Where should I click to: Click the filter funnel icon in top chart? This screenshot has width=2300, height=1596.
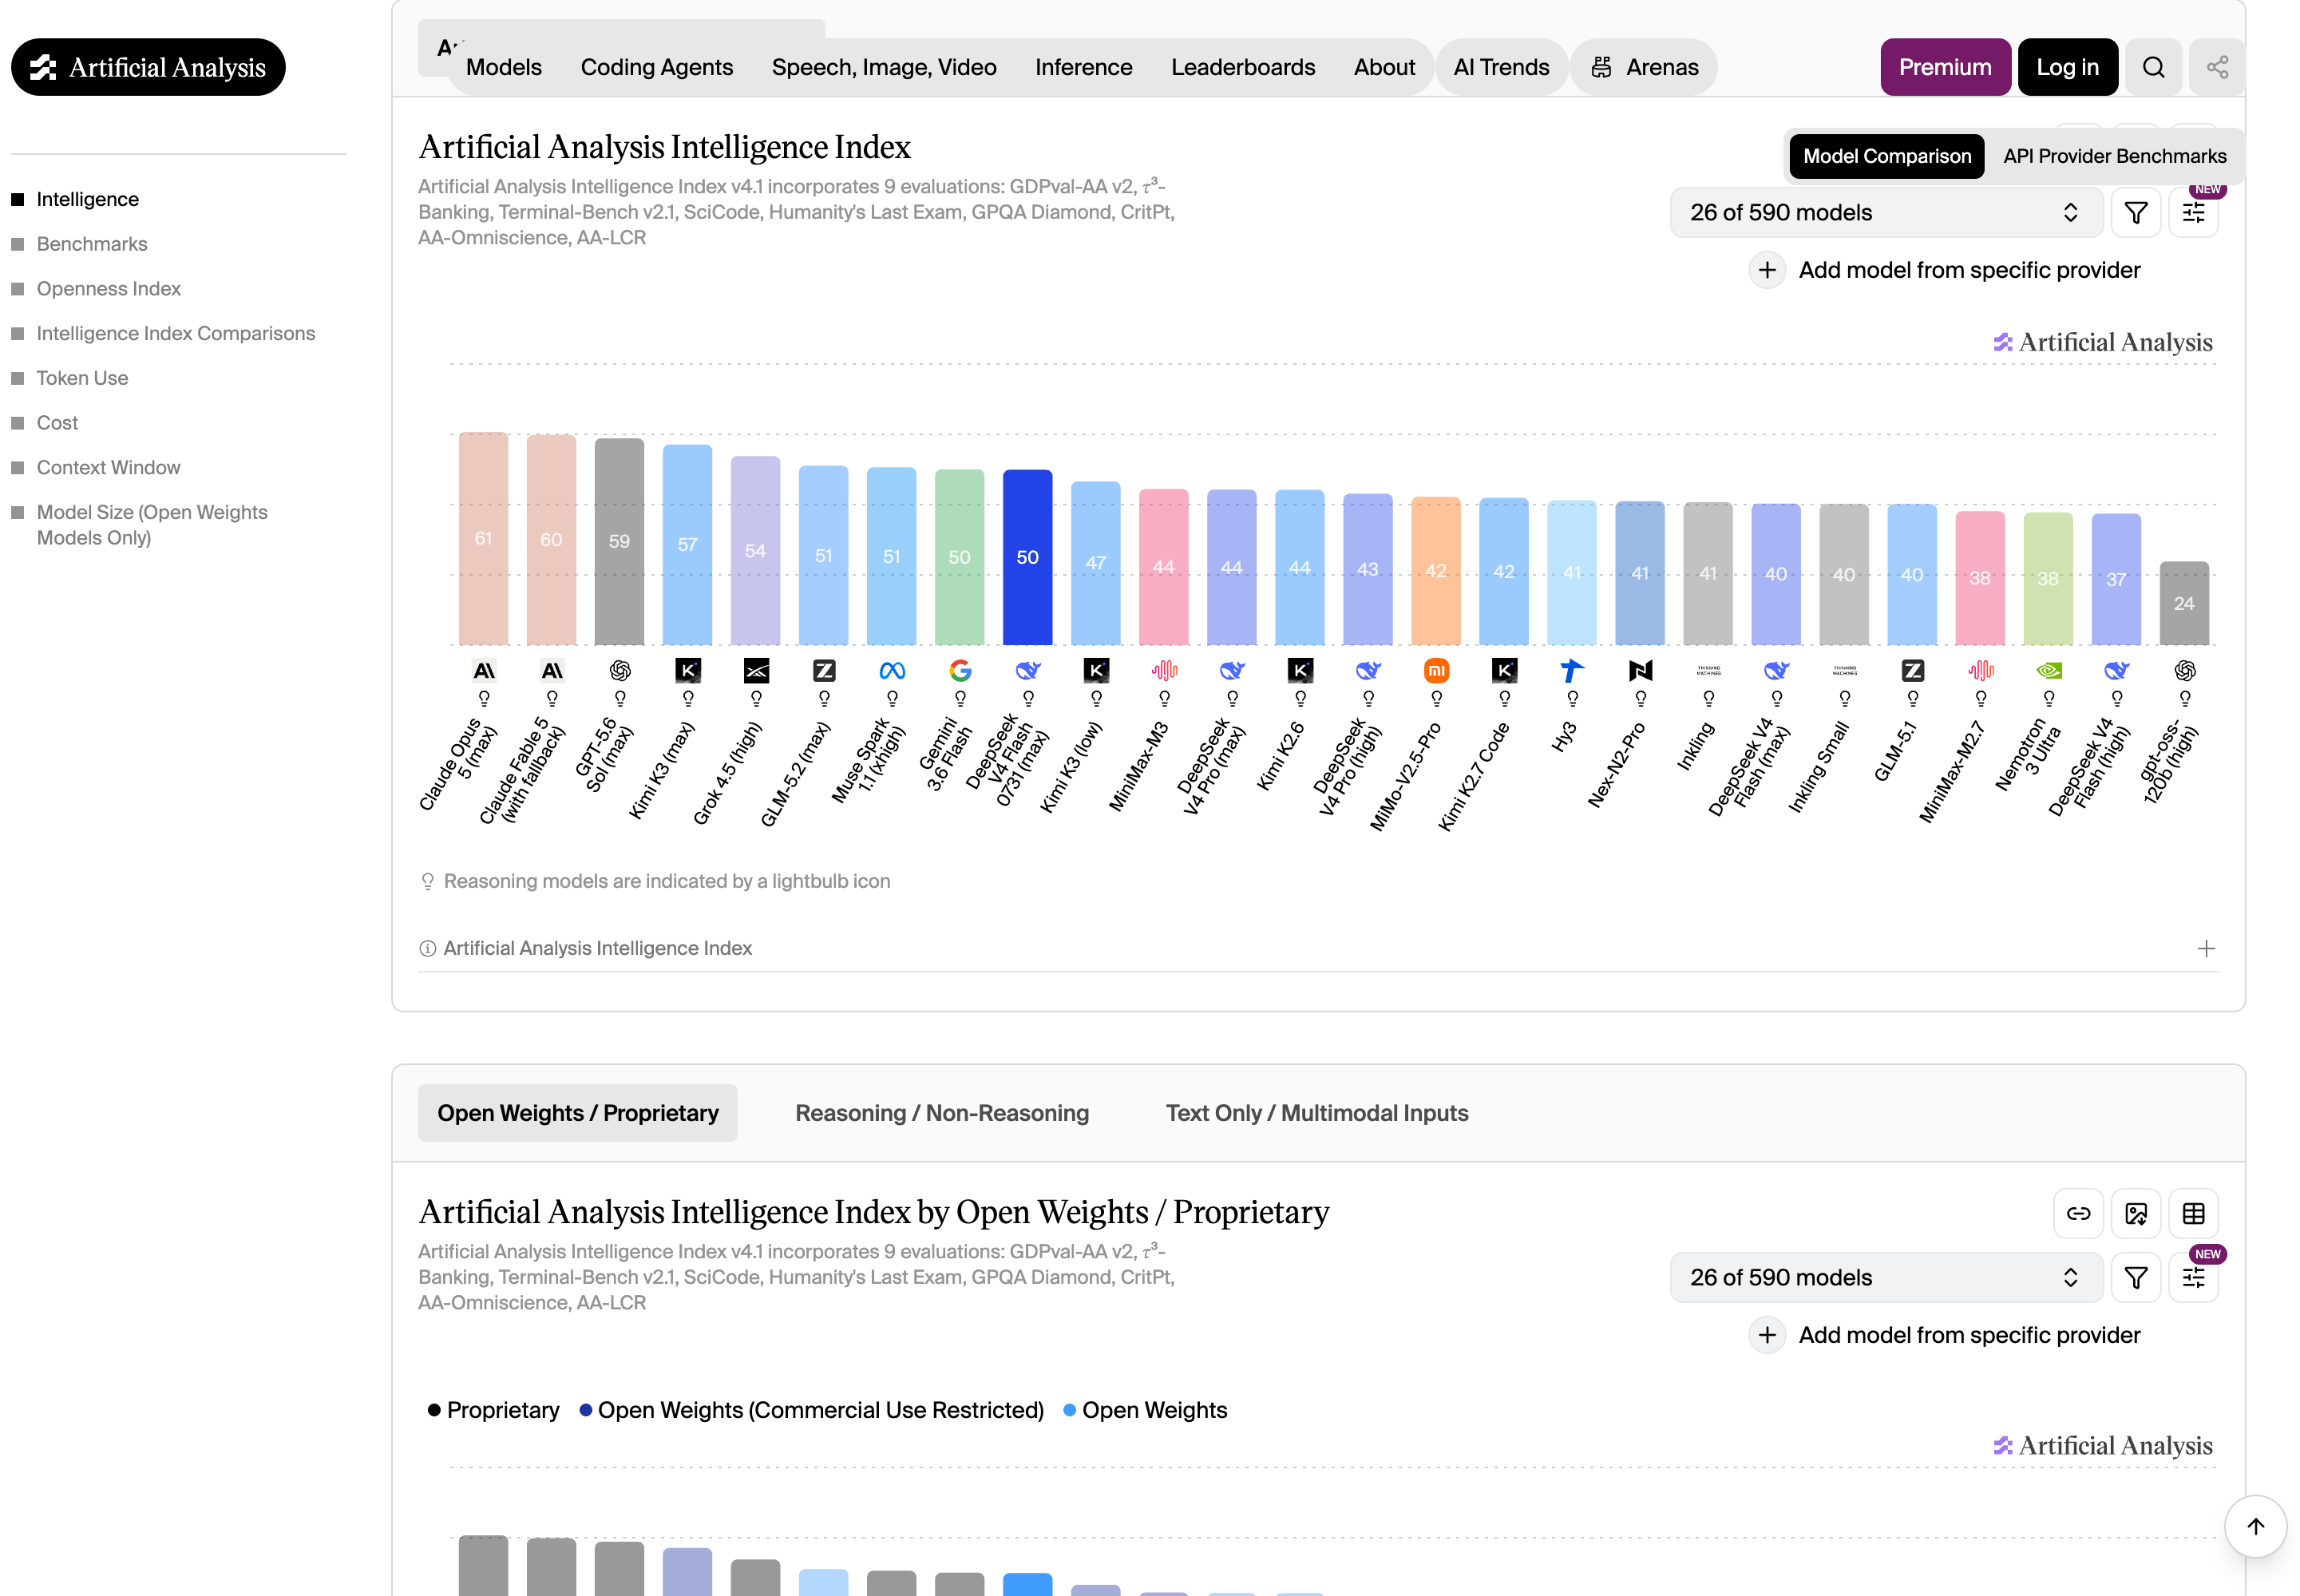[x=2135, y=212]
